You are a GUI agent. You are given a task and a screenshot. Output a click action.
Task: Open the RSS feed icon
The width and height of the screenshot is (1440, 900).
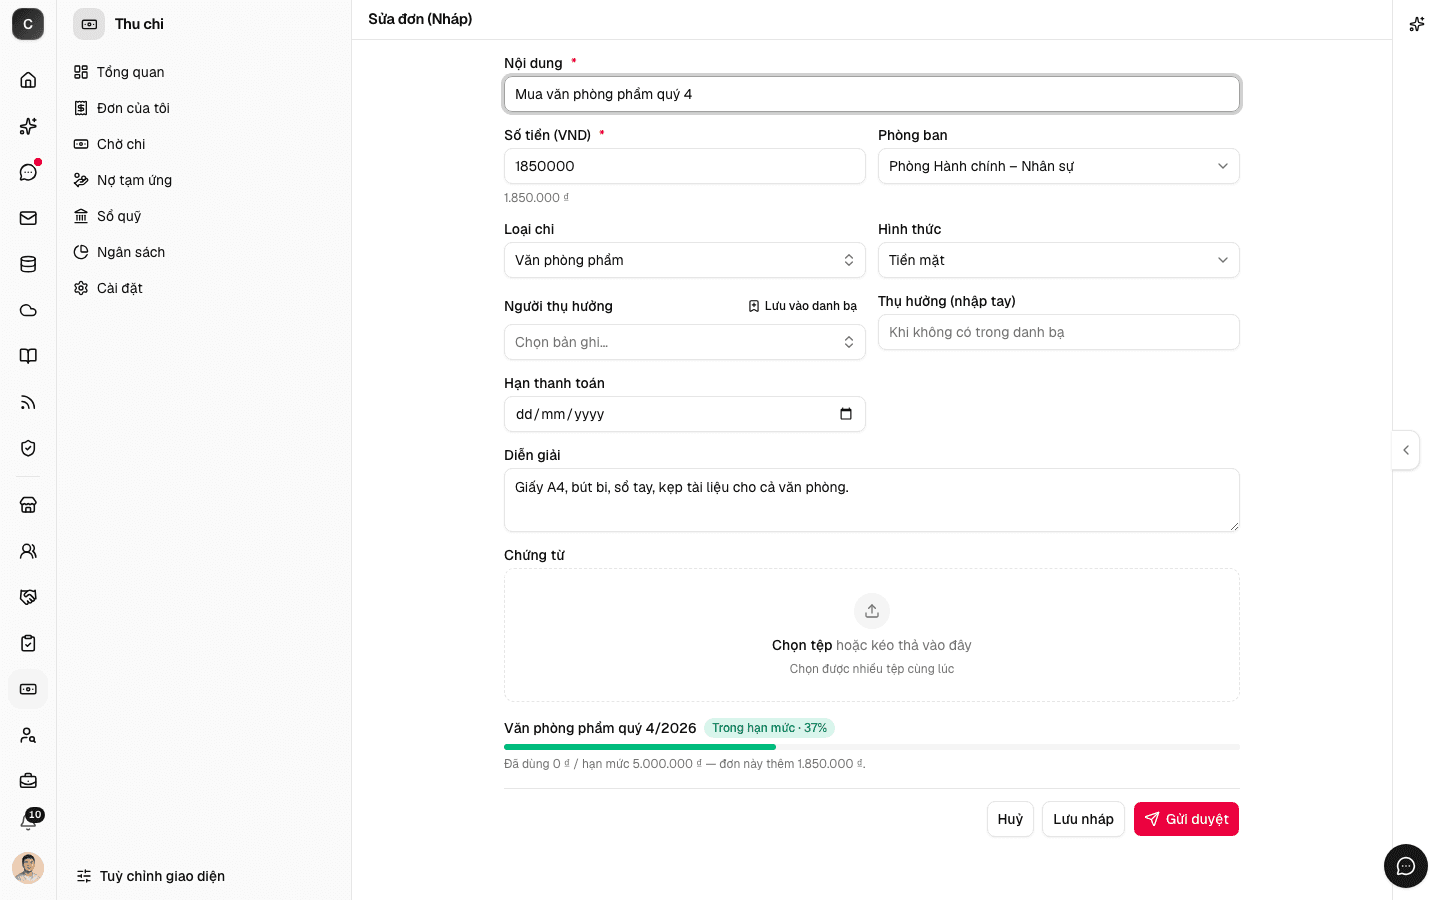(x=28, y=402)
